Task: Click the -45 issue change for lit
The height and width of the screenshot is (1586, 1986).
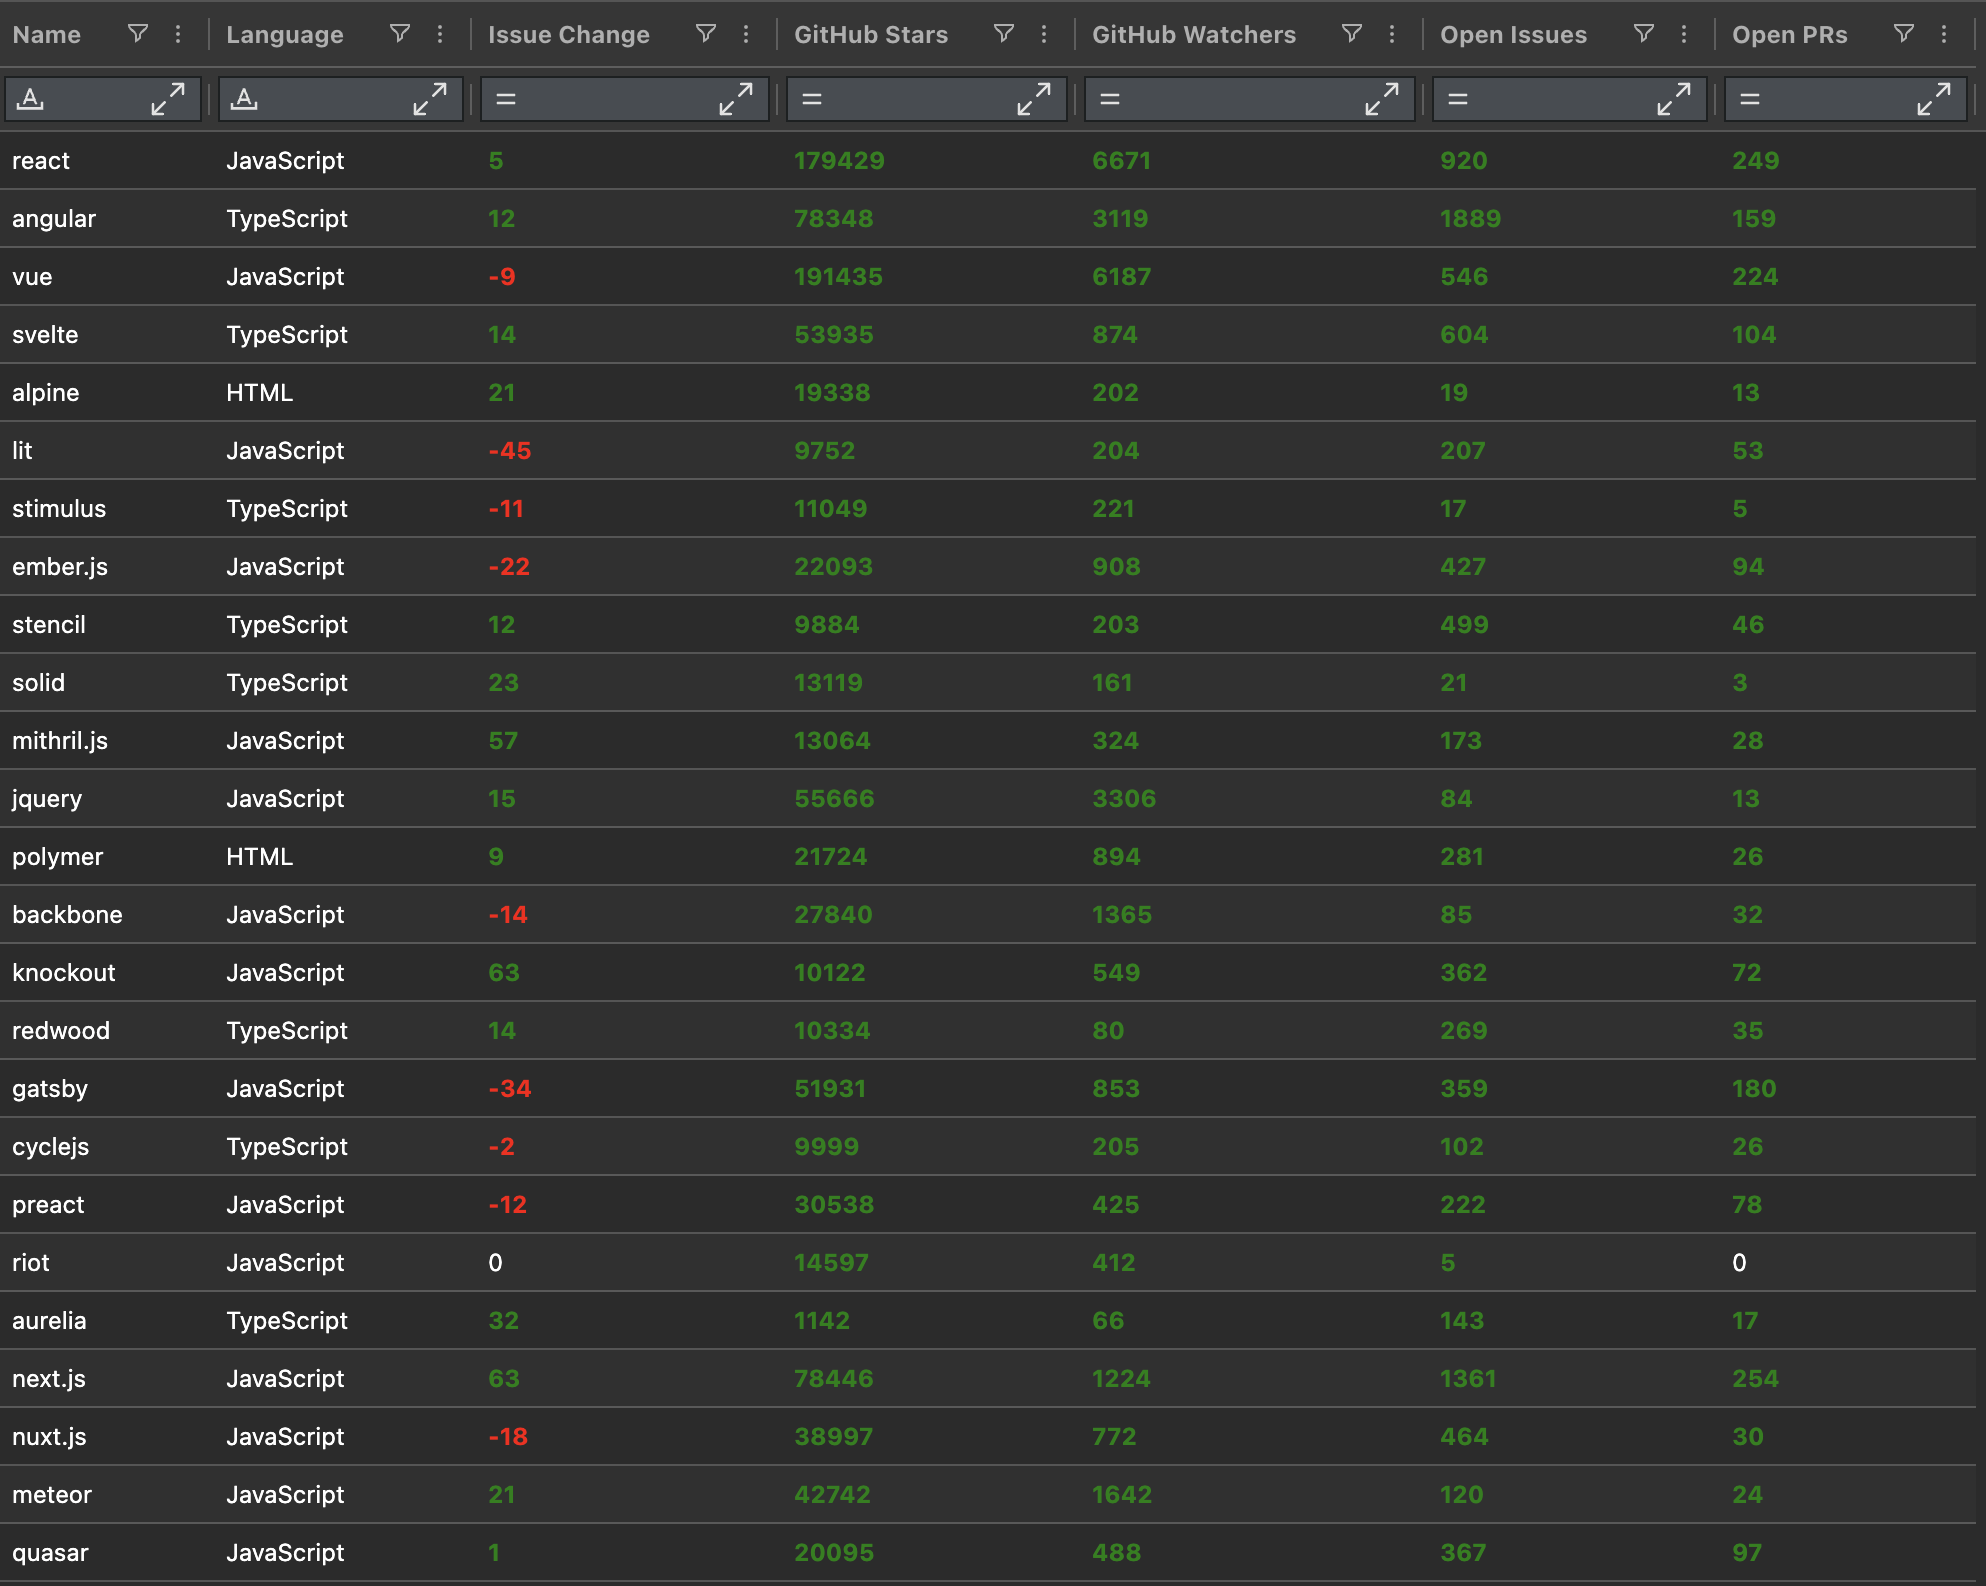Action: pos(510,451)
